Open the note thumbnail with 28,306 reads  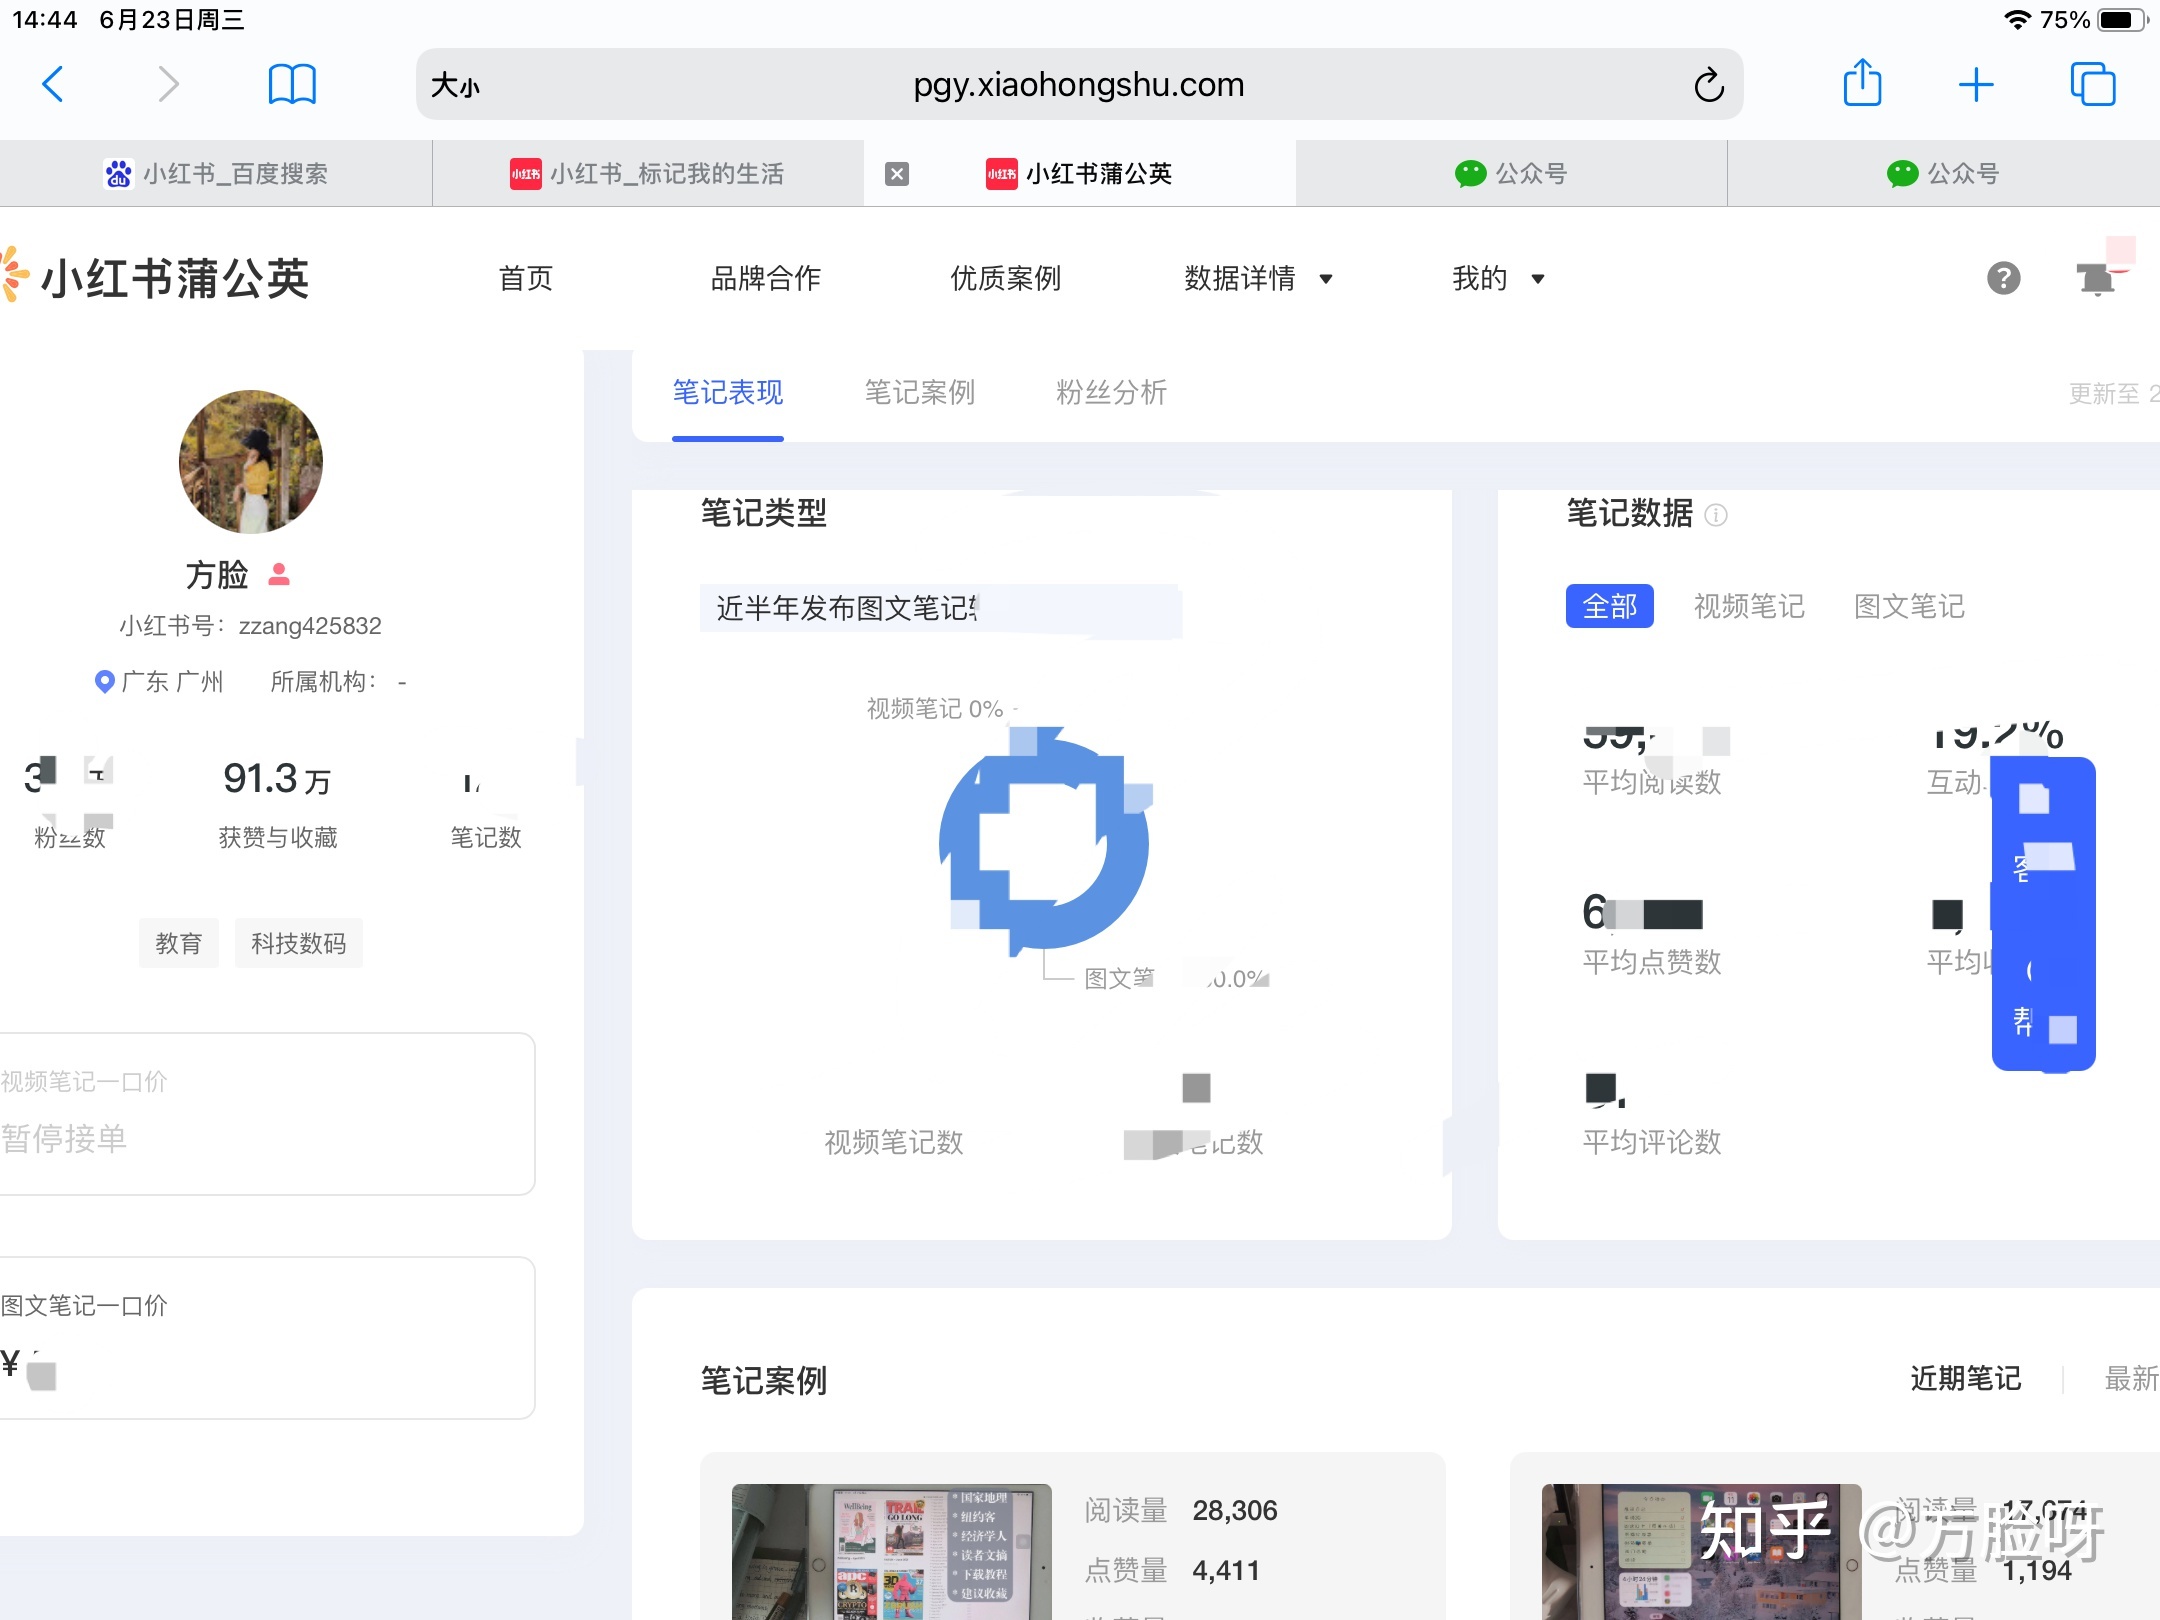coord(892,1552)
